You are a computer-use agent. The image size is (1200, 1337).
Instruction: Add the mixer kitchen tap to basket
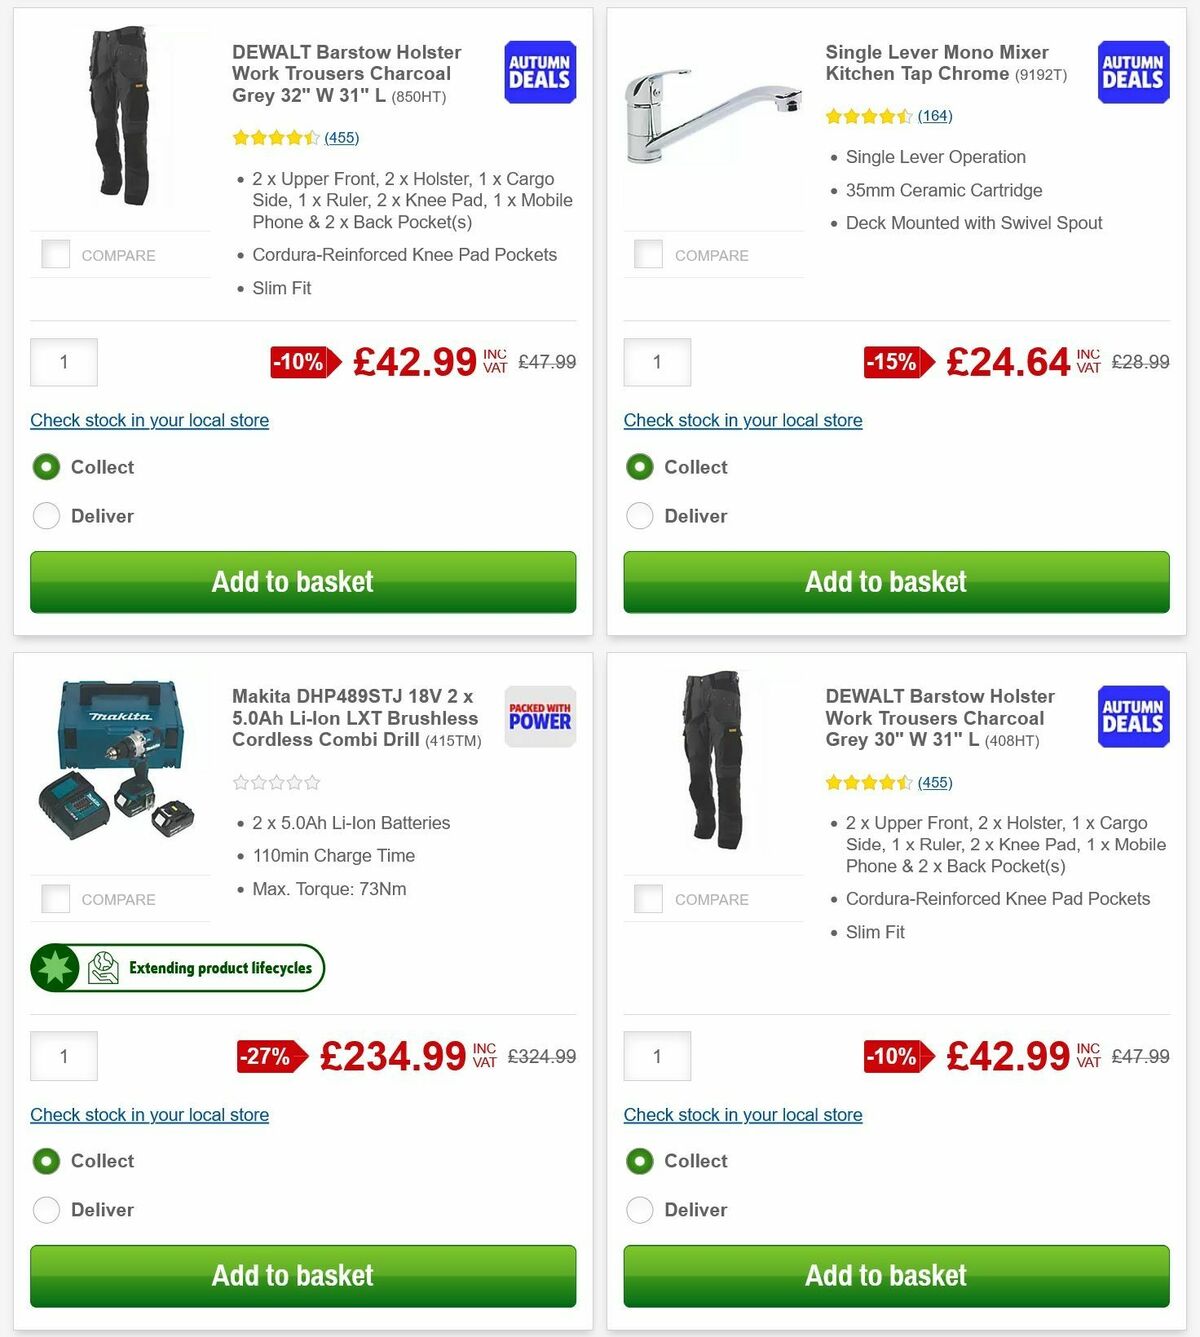(886, 581)
